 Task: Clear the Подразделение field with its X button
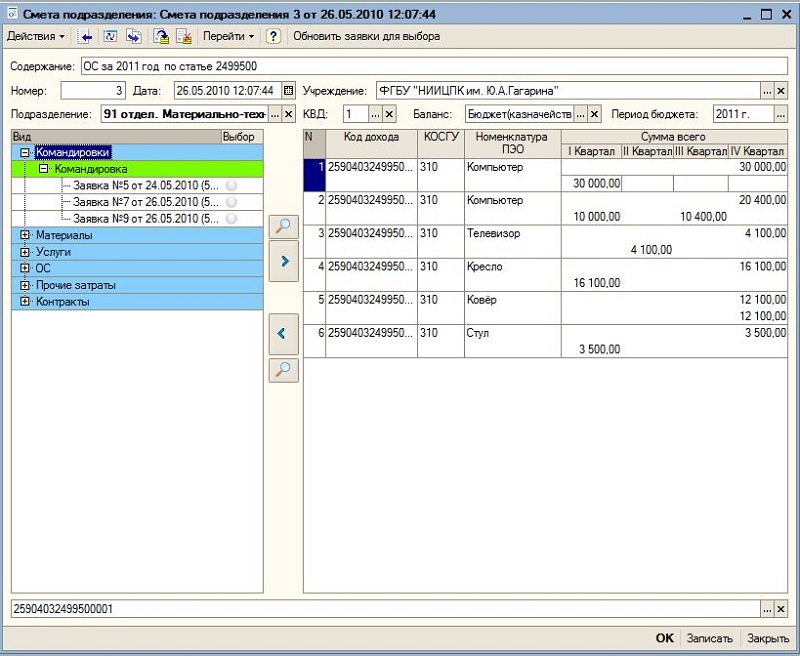coord(289,114)
